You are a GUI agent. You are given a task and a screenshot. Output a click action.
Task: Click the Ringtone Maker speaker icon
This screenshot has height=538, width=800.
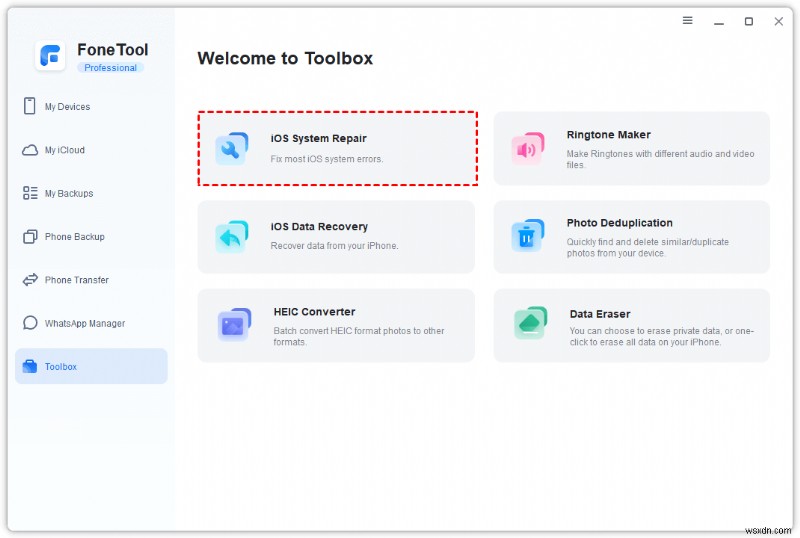click(528, 149)
